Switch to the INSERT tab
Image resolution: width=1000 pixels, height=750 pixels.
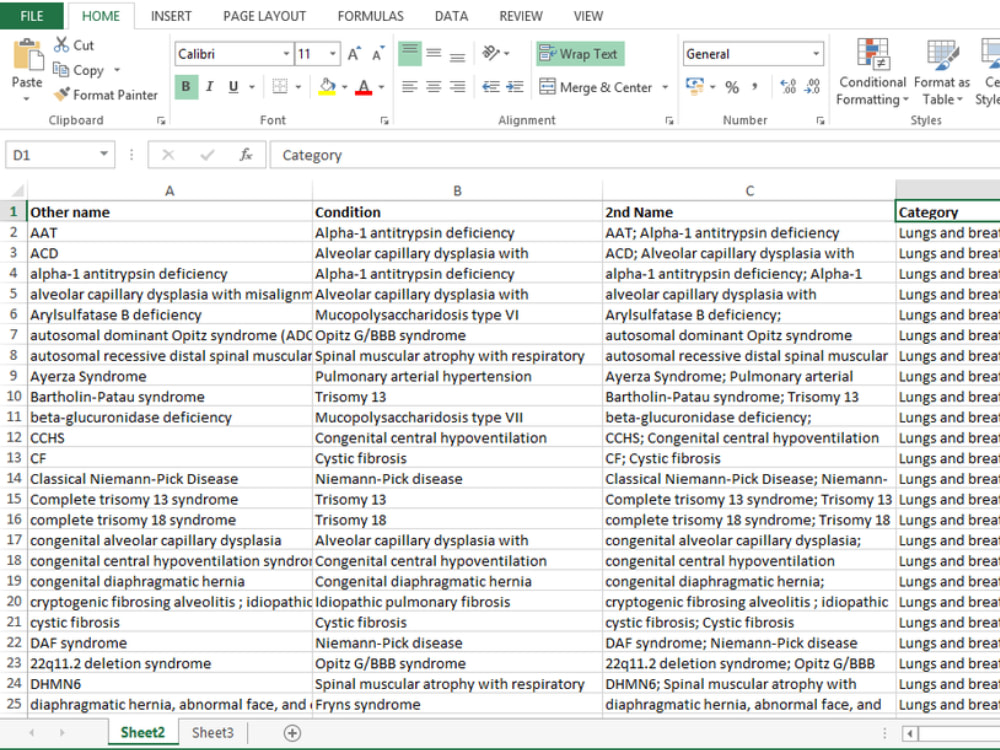171,16
